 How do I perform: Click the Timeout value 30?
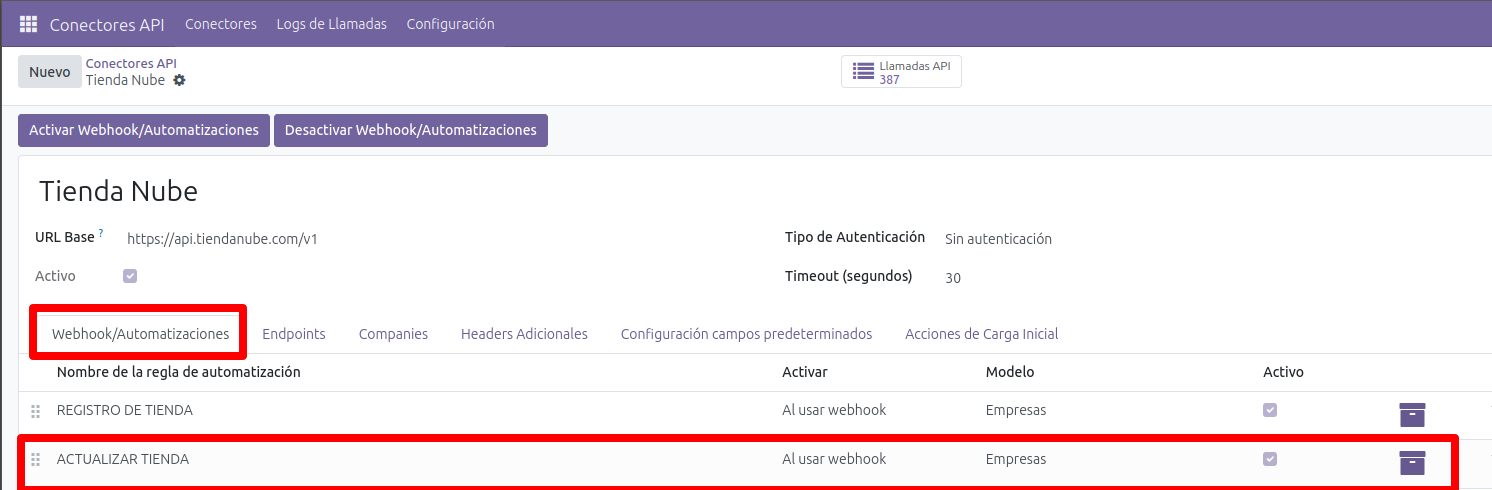tap(953, 278)
